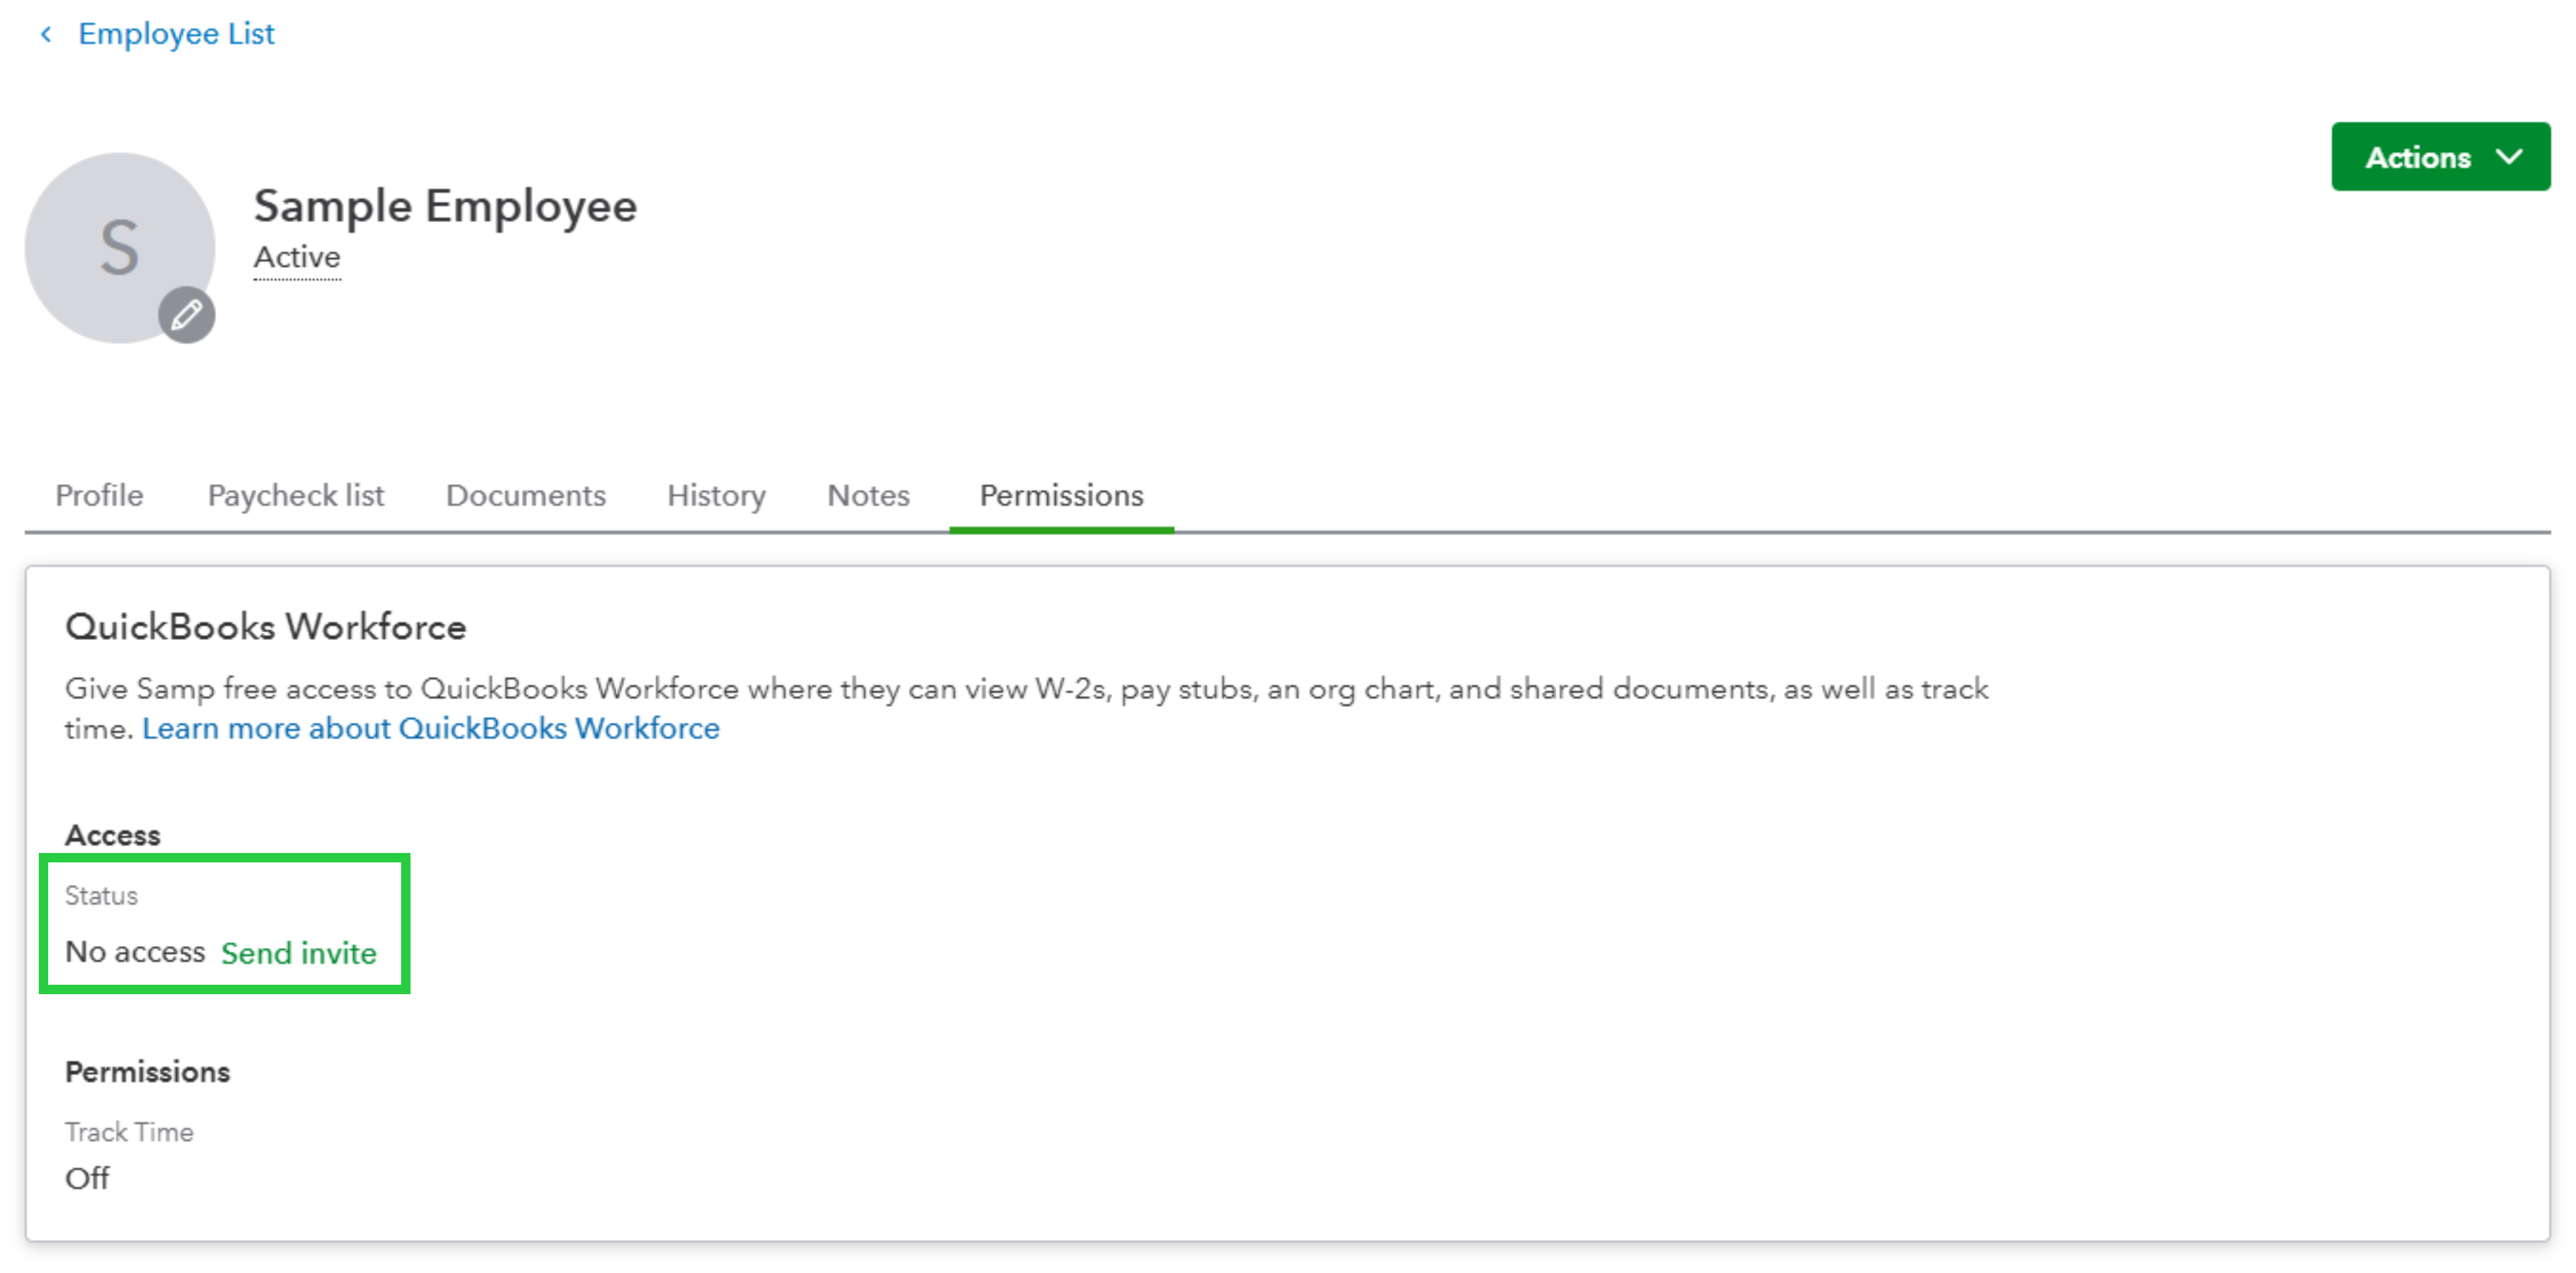Switch to the Profile tab
Image resolution: width=2576 pixels, height=1273 pixels.
(x=99, y=495)
